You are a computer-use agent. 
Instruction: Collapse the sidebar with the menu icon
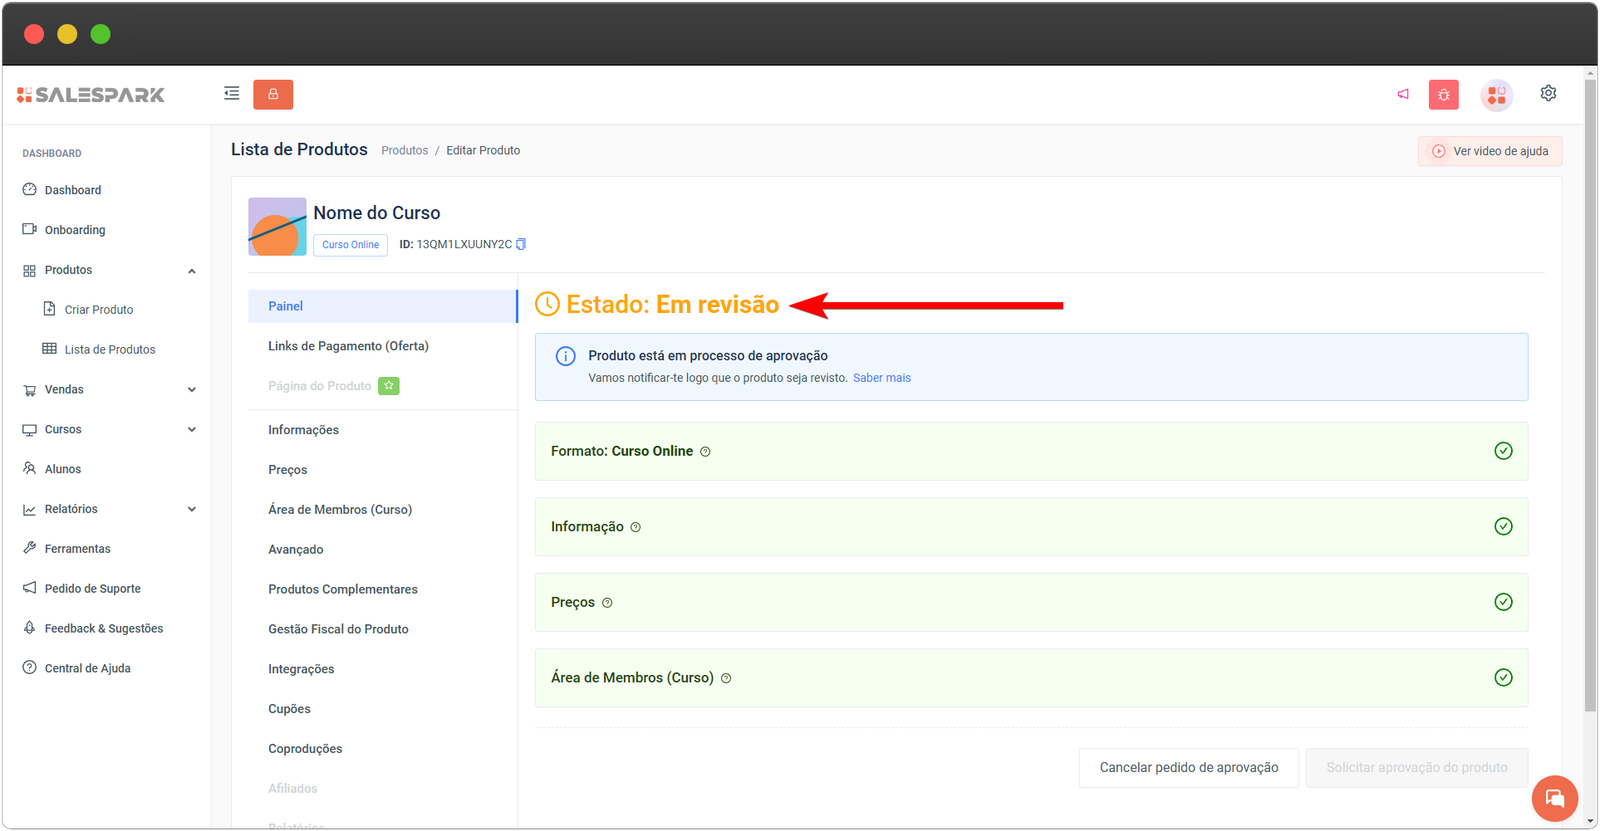click(231, 94)
